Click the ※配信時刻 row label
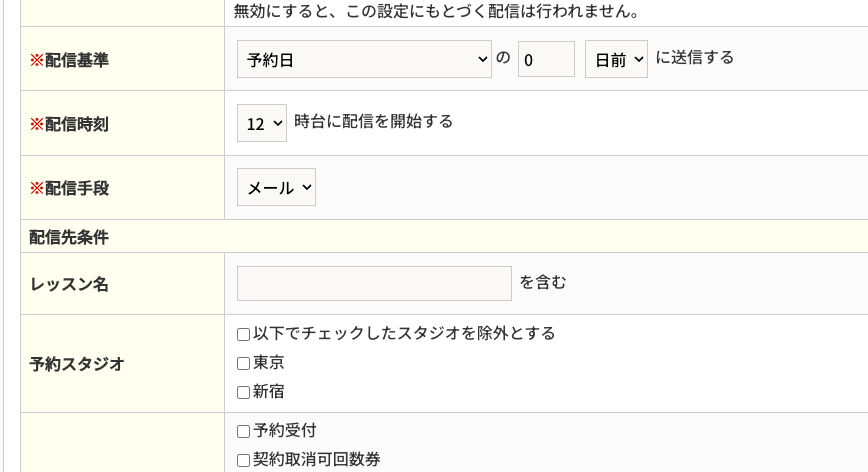Image resolution: width=868 pixels, height=472 pixels. click(x=69, y=124)
